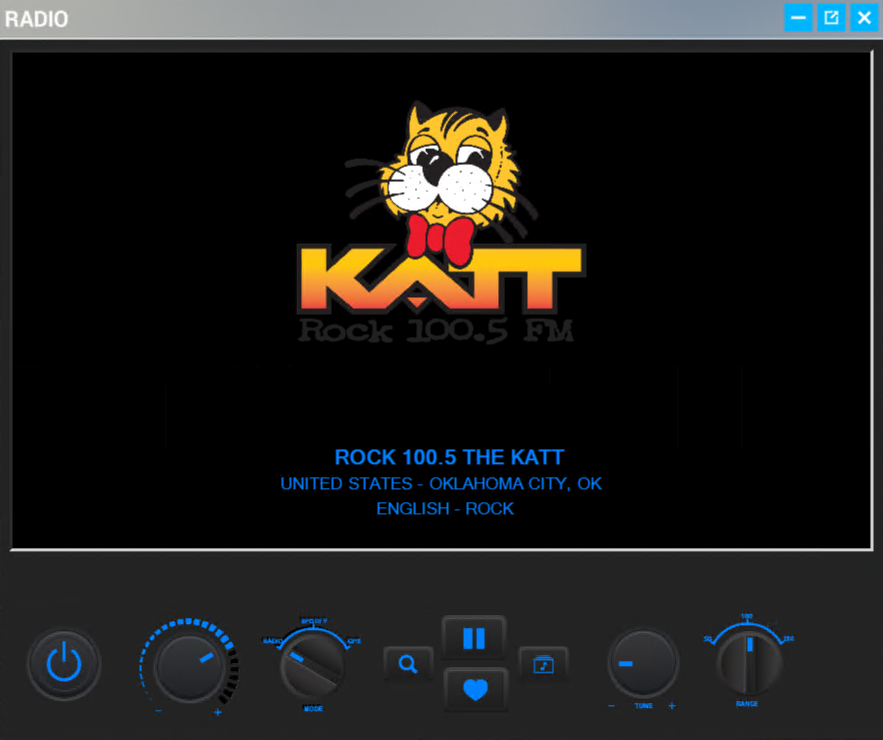Open station search with magnifier icon
This screenshot has height=740, width=883.
tap(408, 664)
